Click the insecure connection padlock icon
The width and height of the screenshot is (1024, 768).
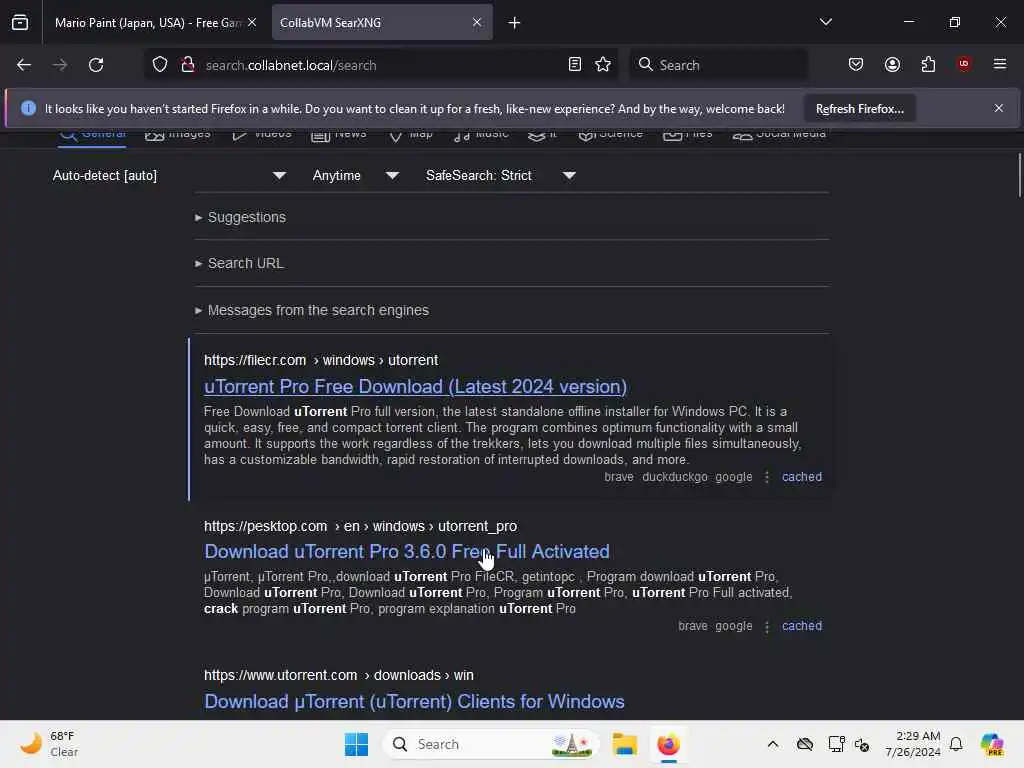188,65
